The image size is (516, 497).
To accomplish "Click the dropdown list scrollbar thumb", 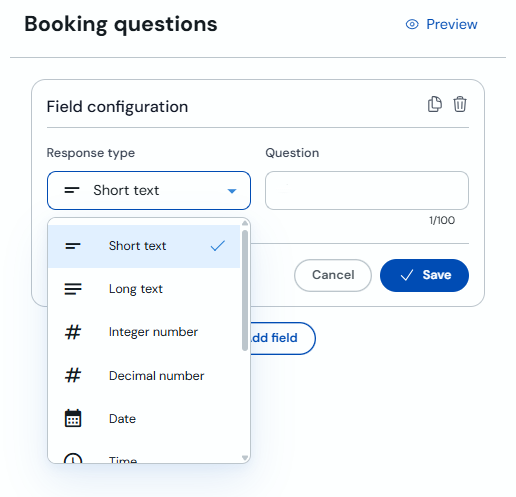I will [x=245, y=290].
